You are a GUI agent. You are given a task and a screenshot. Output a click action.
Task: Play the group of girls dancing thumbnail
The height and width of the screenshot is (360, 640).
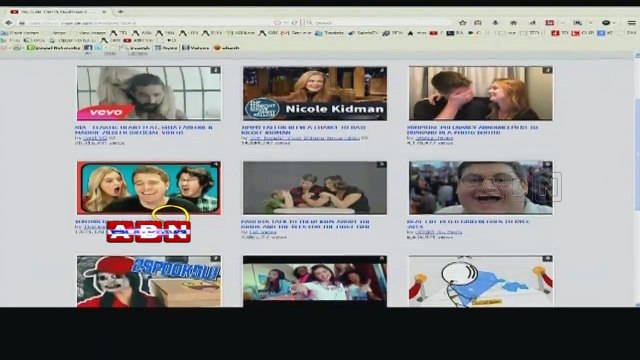(315, 281)
